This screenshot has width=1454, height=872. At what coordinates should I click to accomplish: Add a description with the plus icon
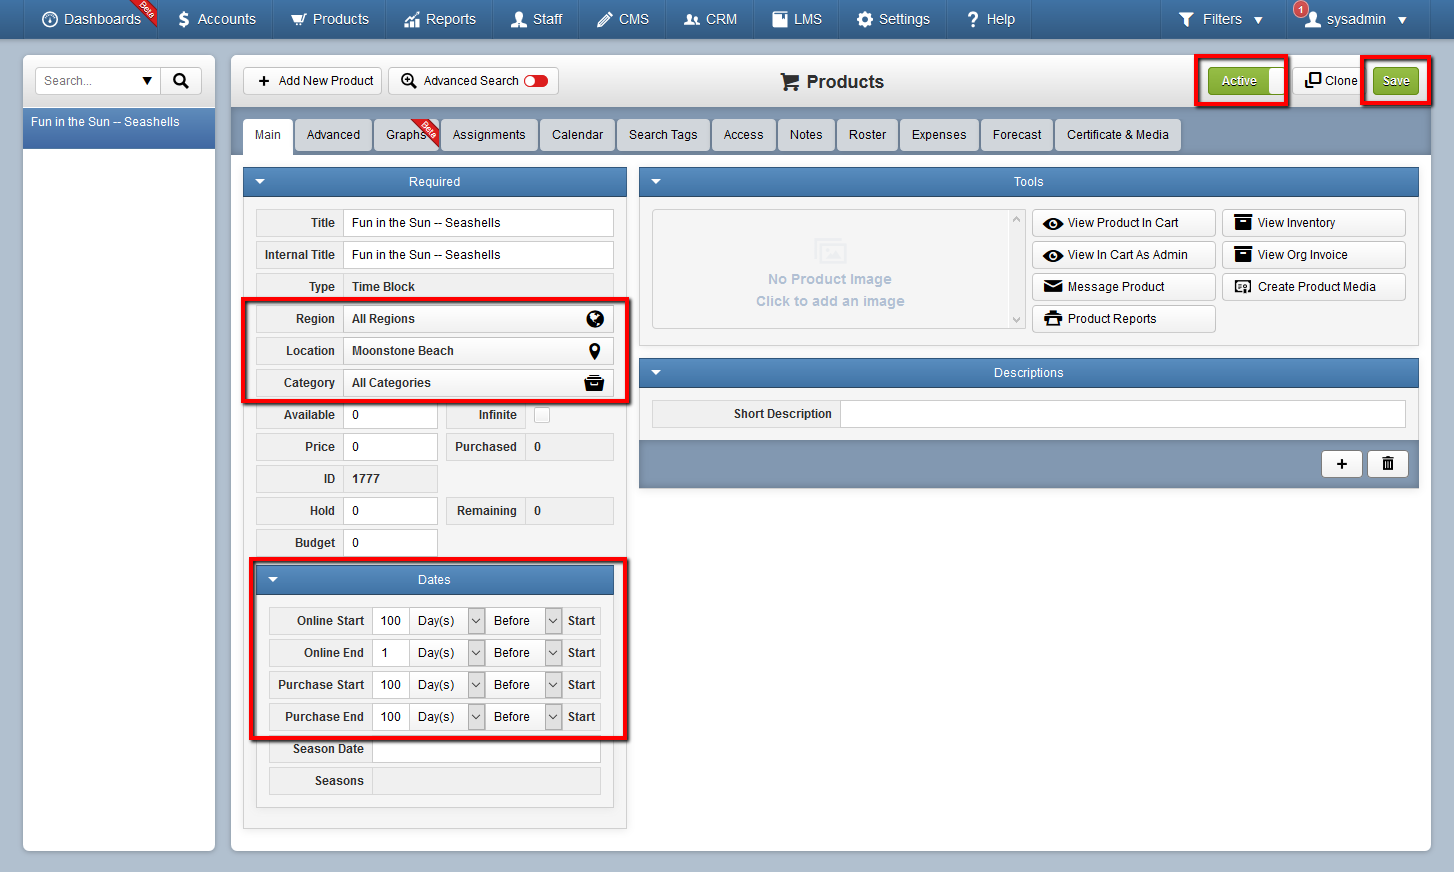(1342, 464)
